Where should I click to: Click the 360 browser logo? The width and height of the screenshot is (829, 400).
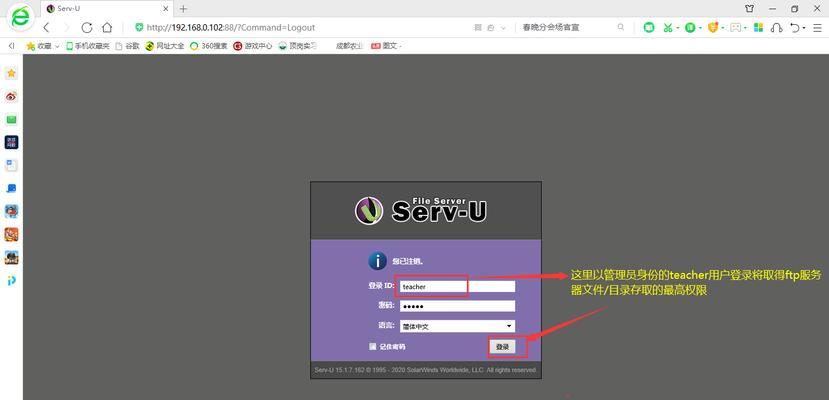21,17
